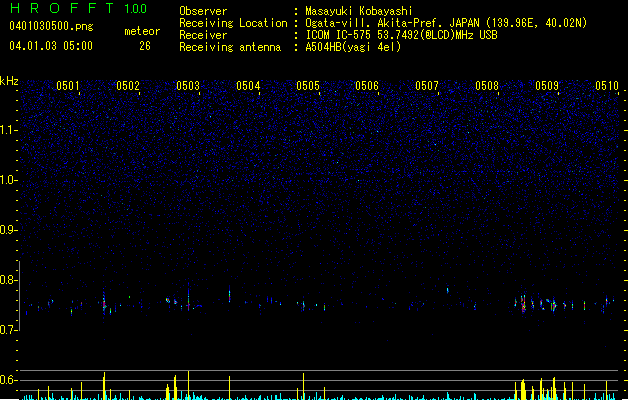Click the 0503 time marker
This screenshot has width=629, height=400.
(188, 86)
